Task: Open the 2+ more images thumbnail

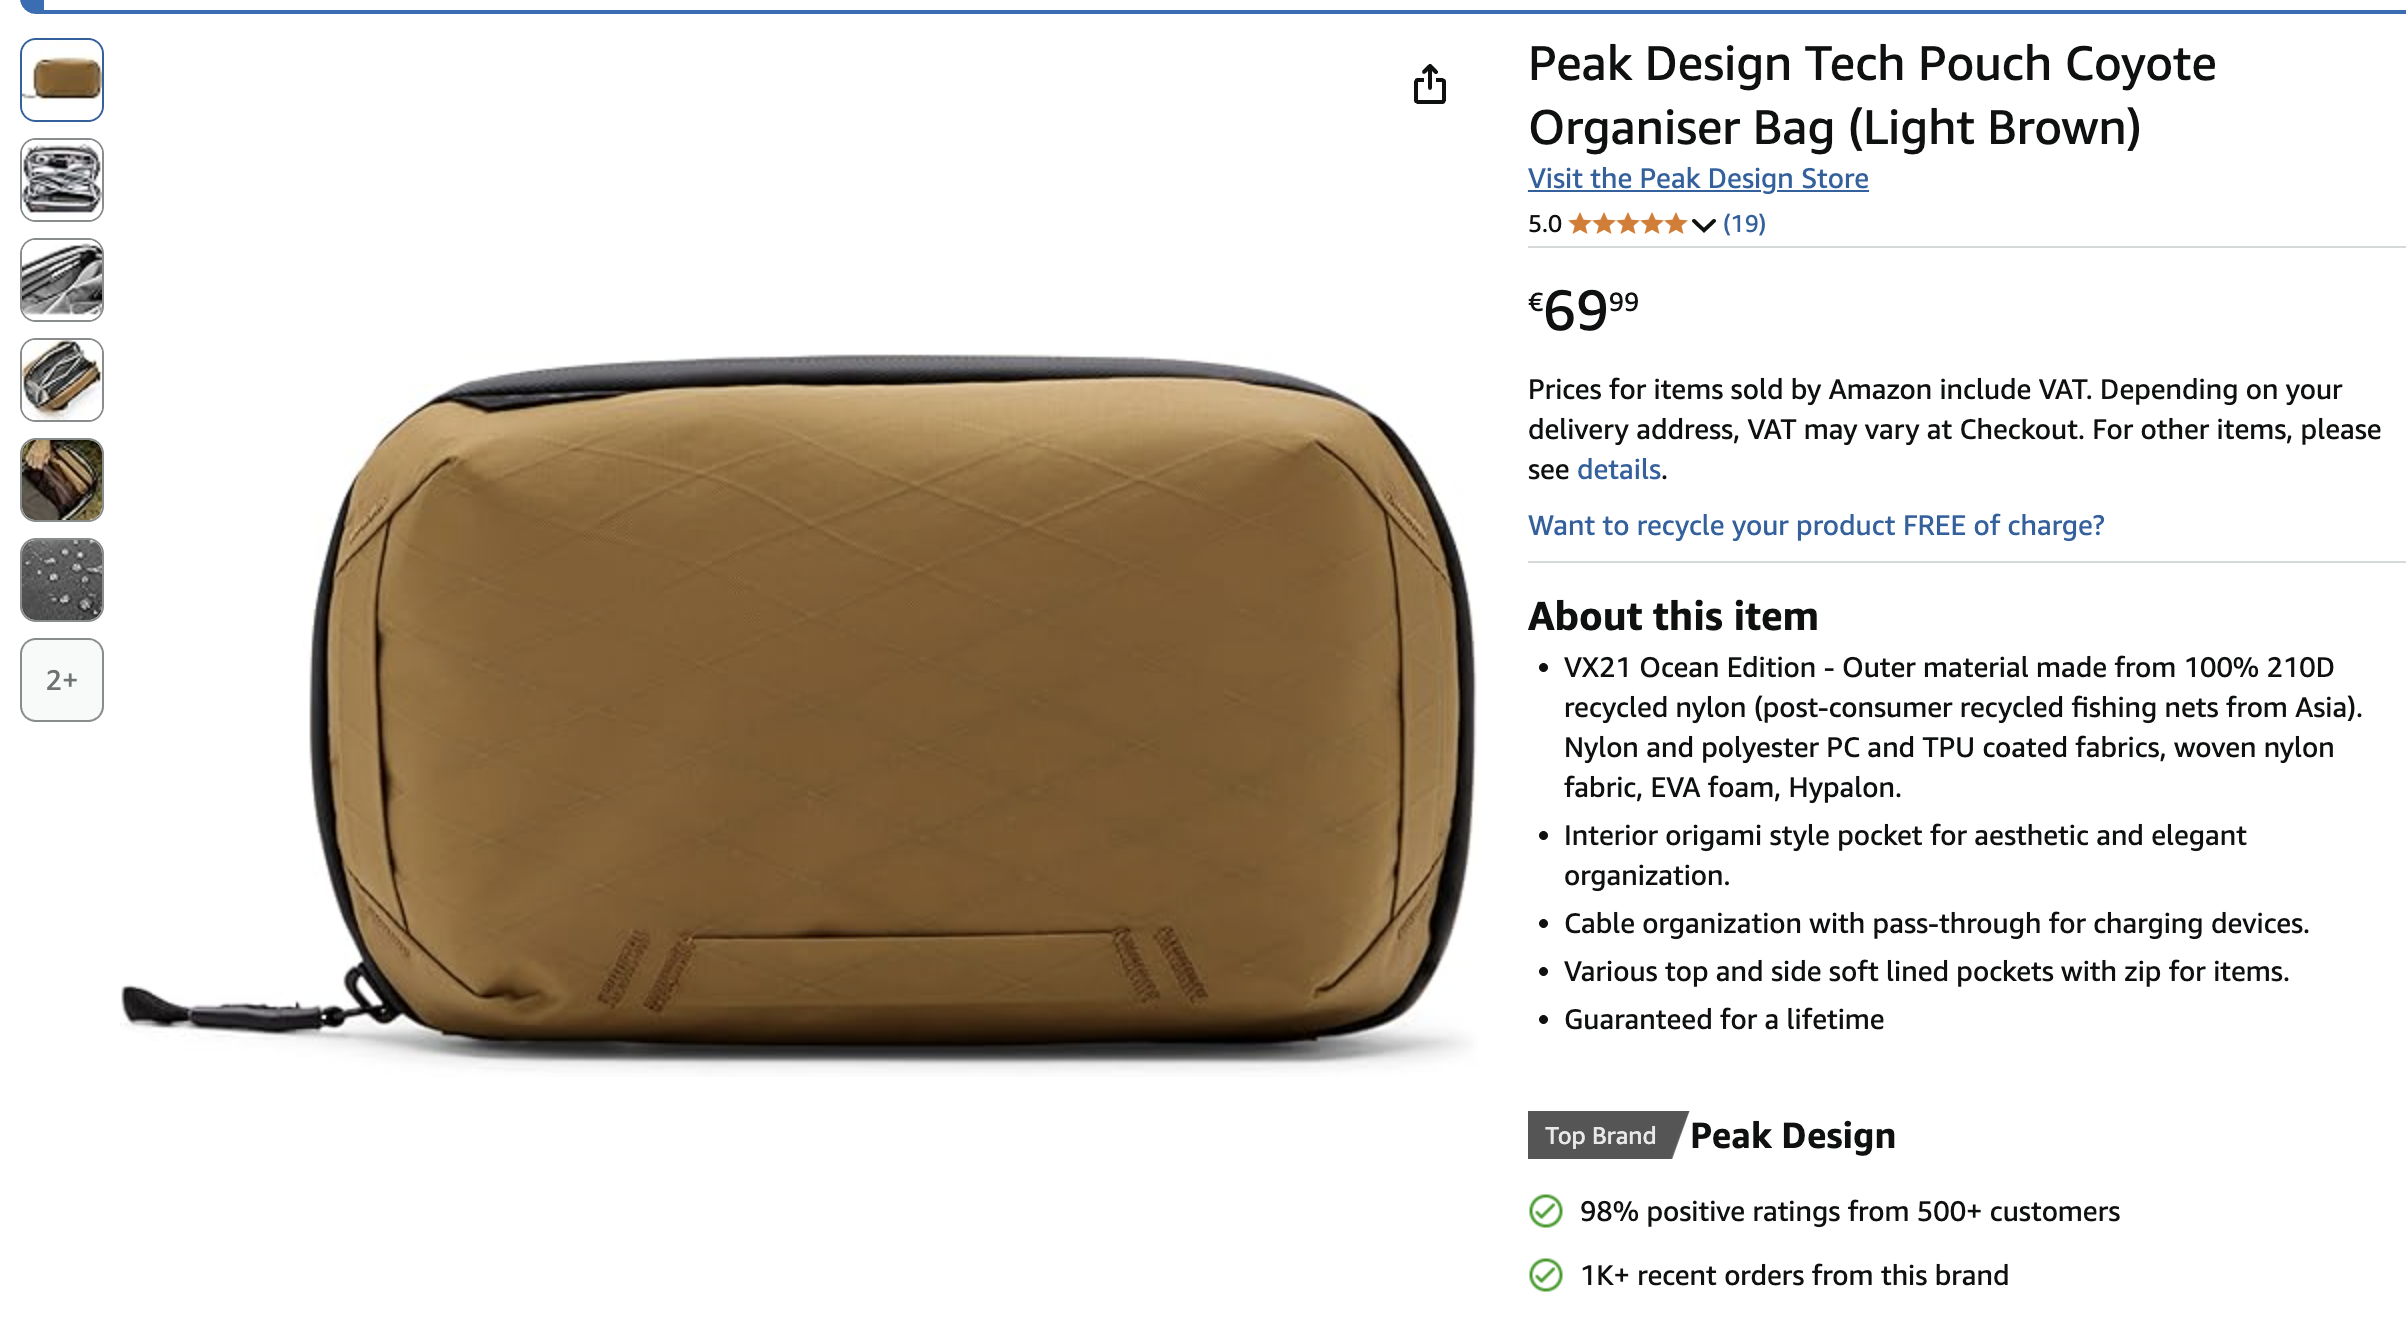Action: point(62,680)
